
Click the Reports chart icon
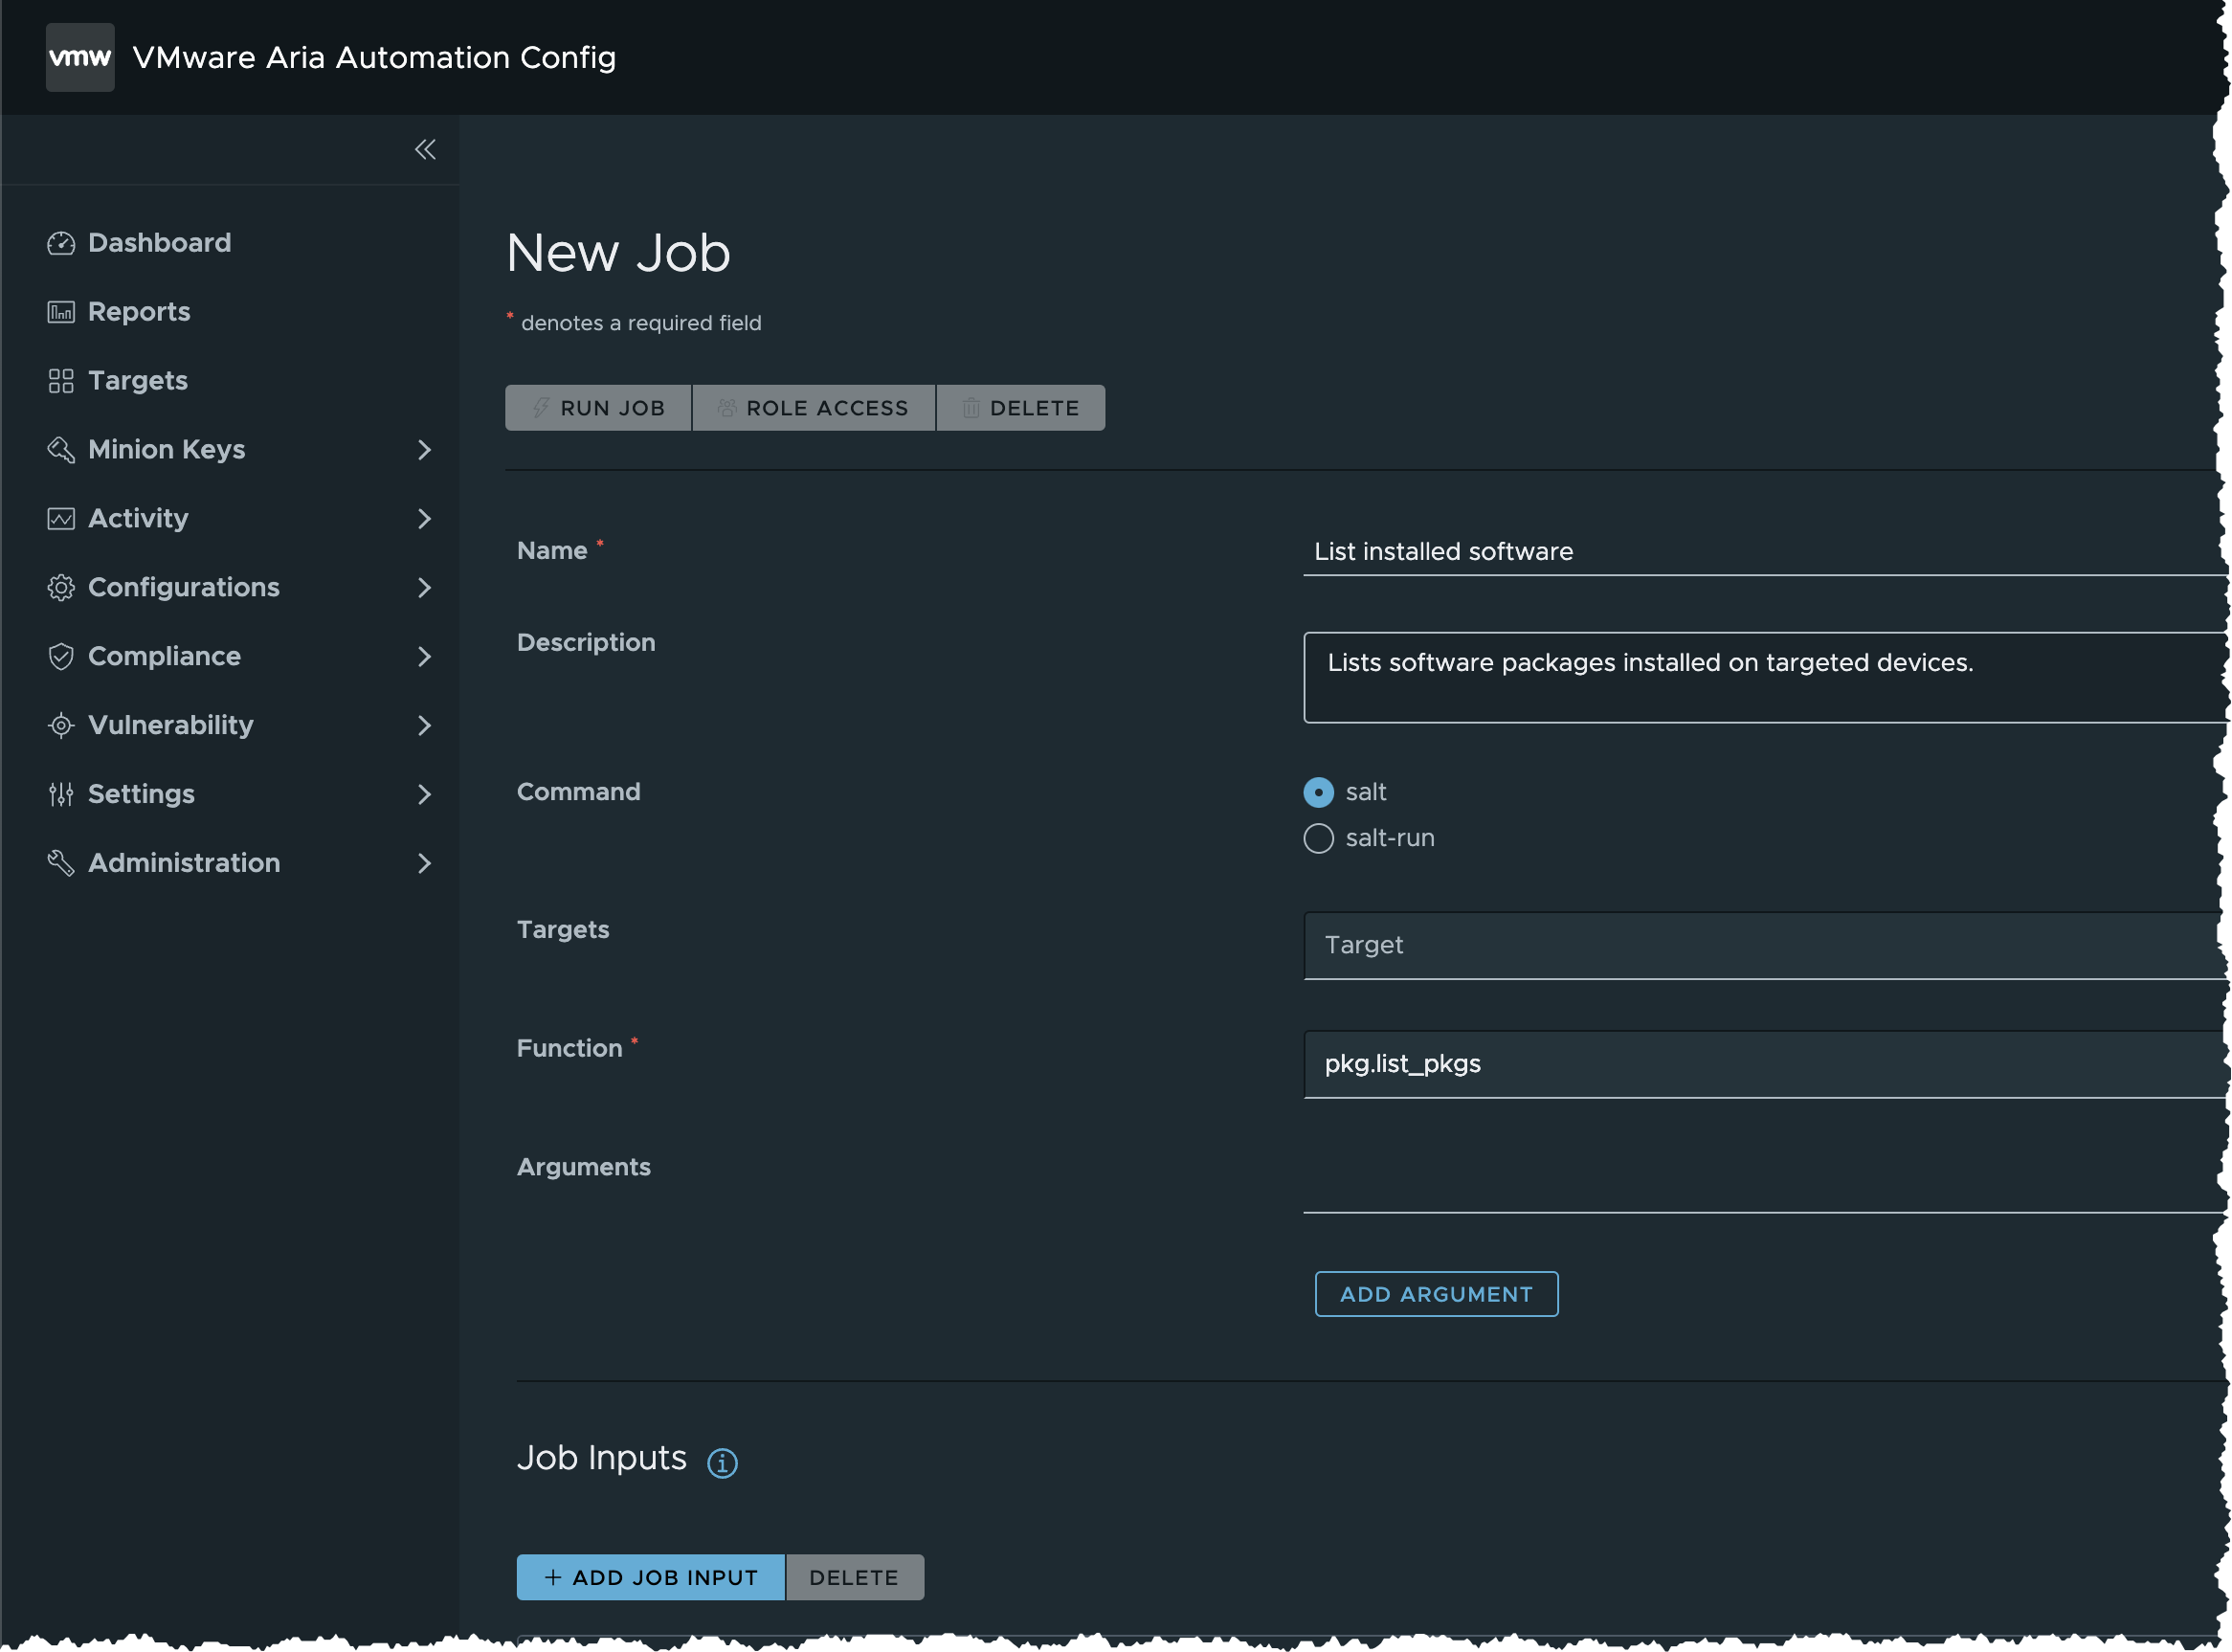click(61, 312)
